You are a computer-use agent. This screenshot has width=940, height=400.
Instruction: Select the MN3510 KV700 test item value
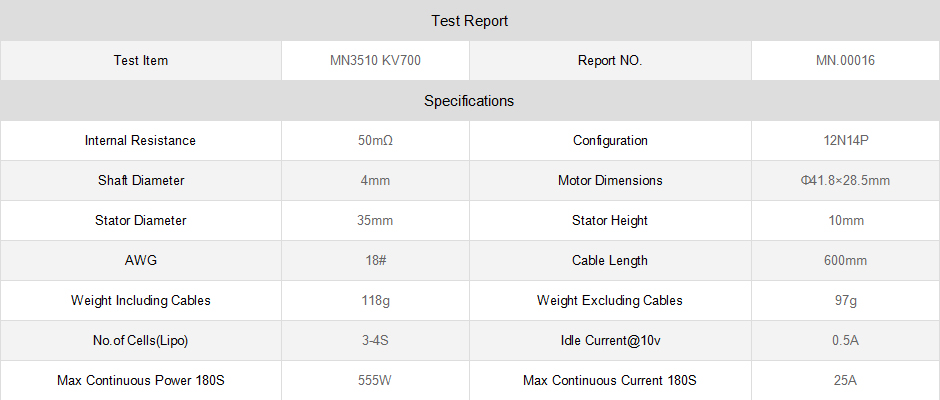click(x=375, y=61)
